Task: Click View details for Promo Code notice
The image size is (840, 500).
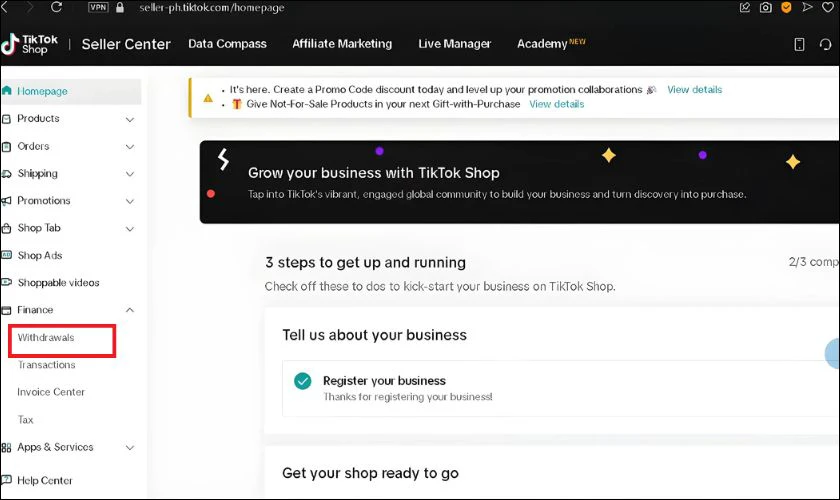Action: 694,89
